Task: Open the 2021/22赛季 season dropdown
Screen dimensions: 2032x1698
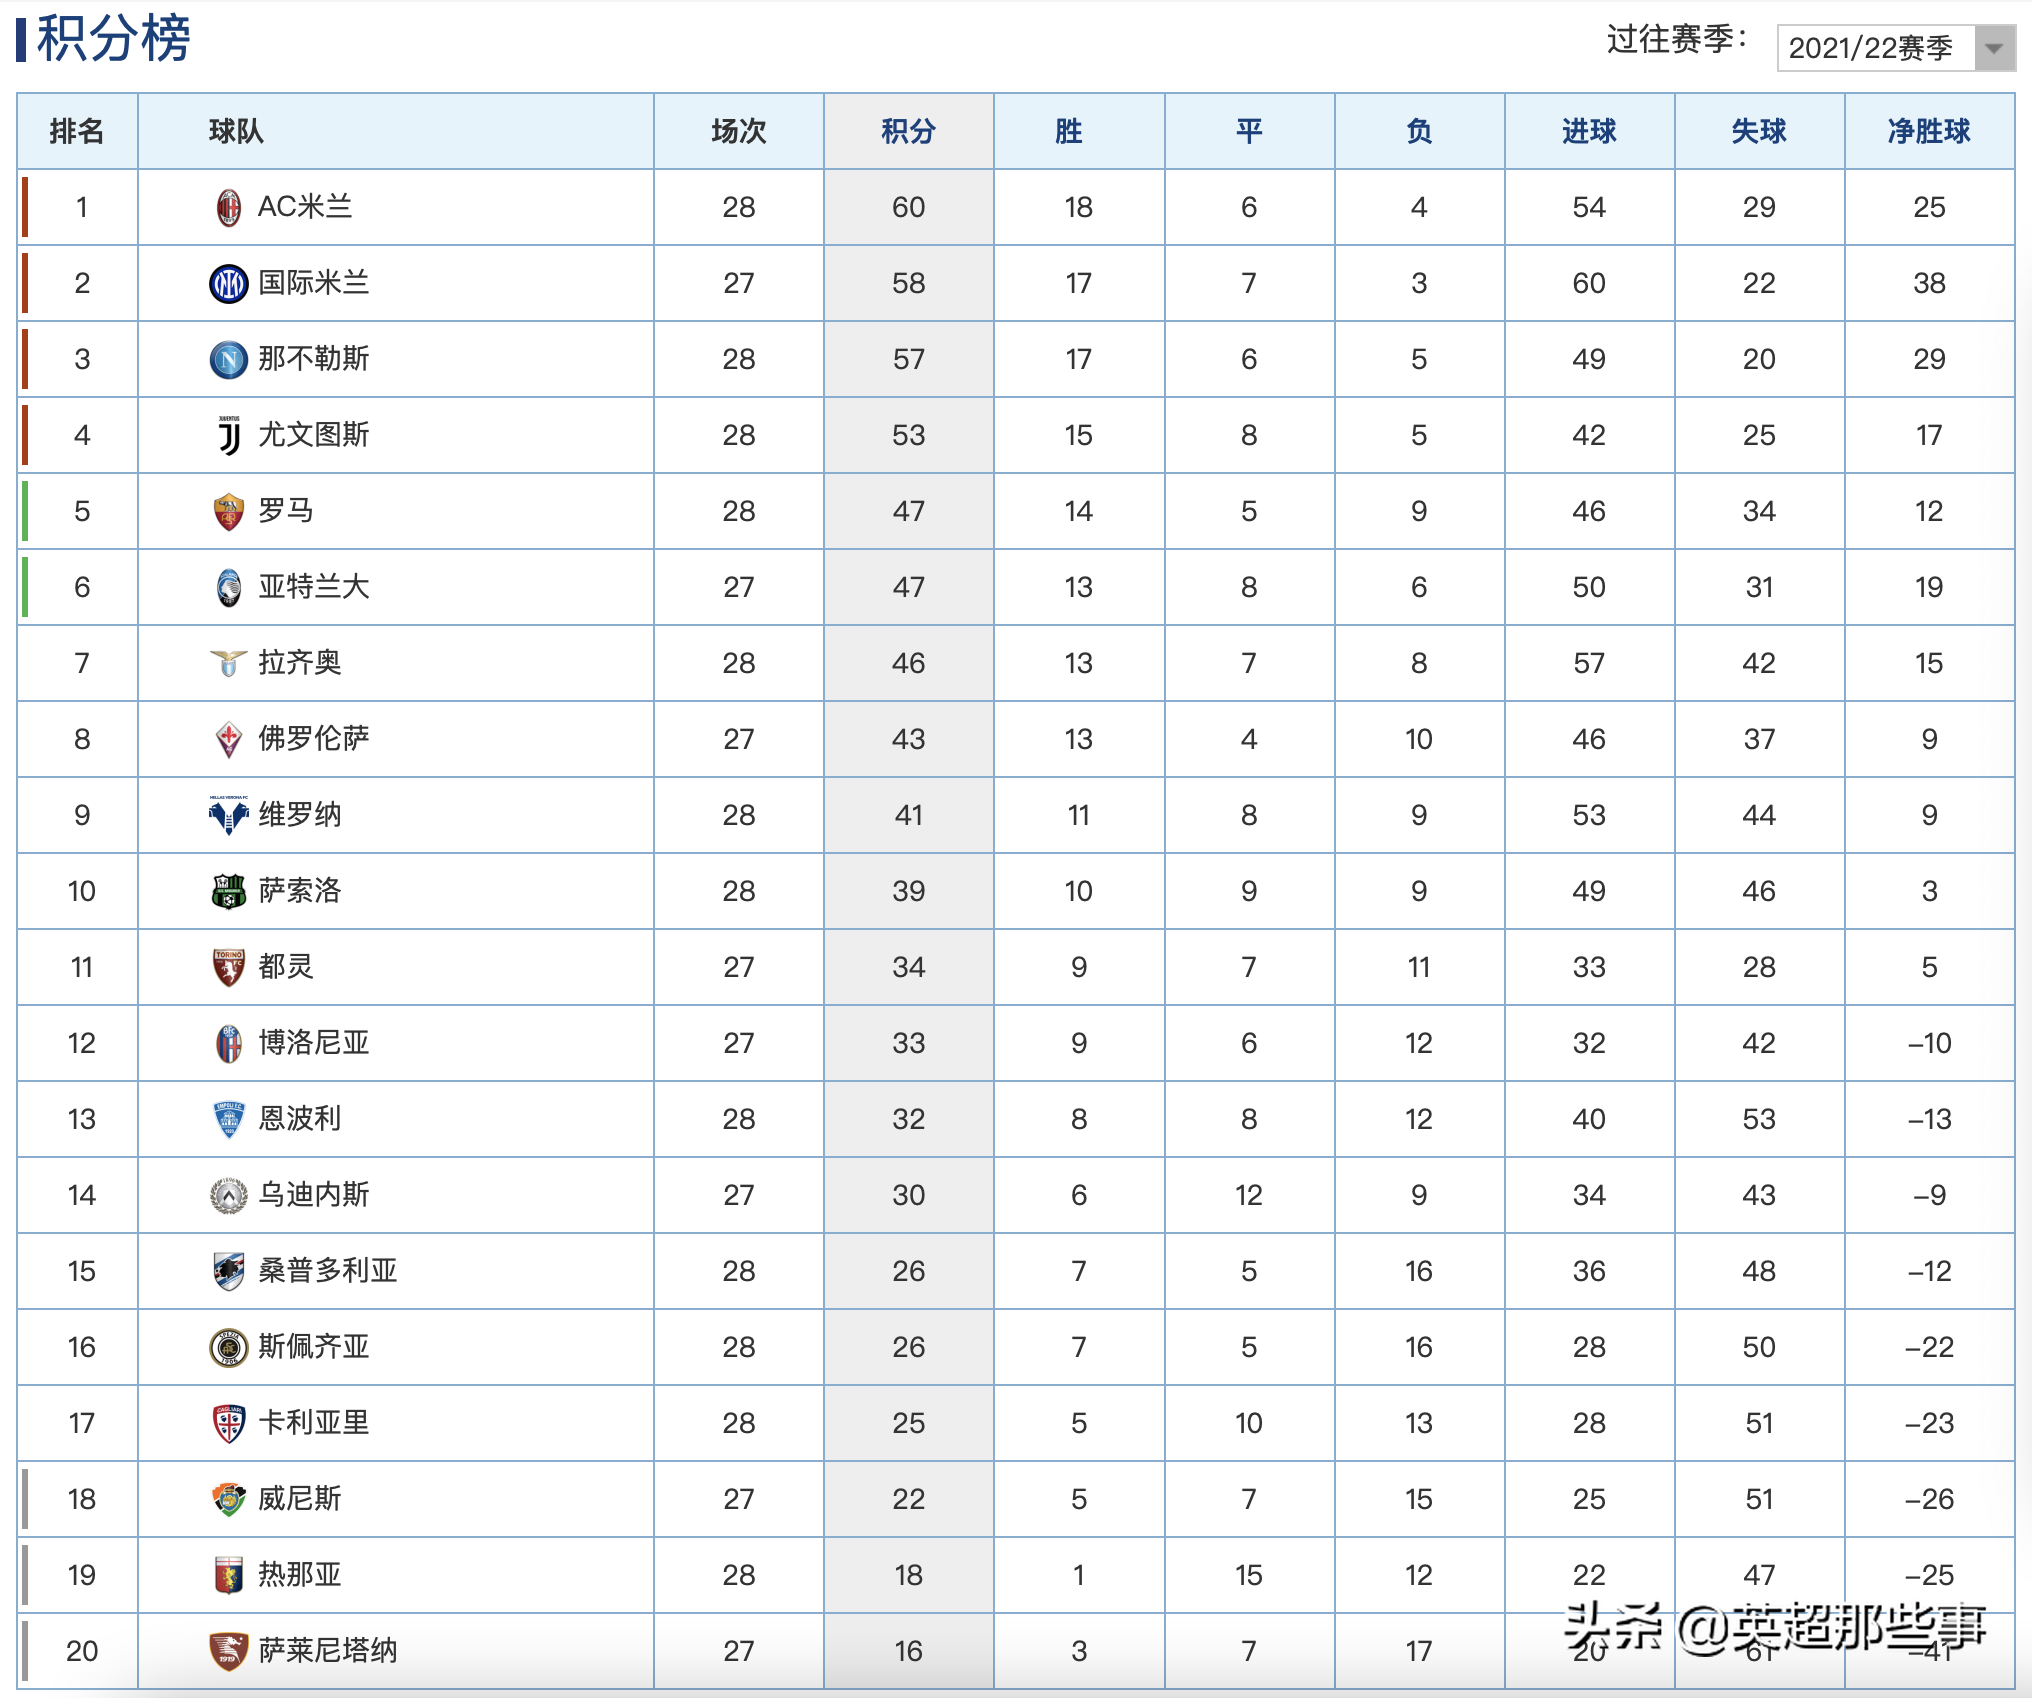Action: tap(1895, 48)
